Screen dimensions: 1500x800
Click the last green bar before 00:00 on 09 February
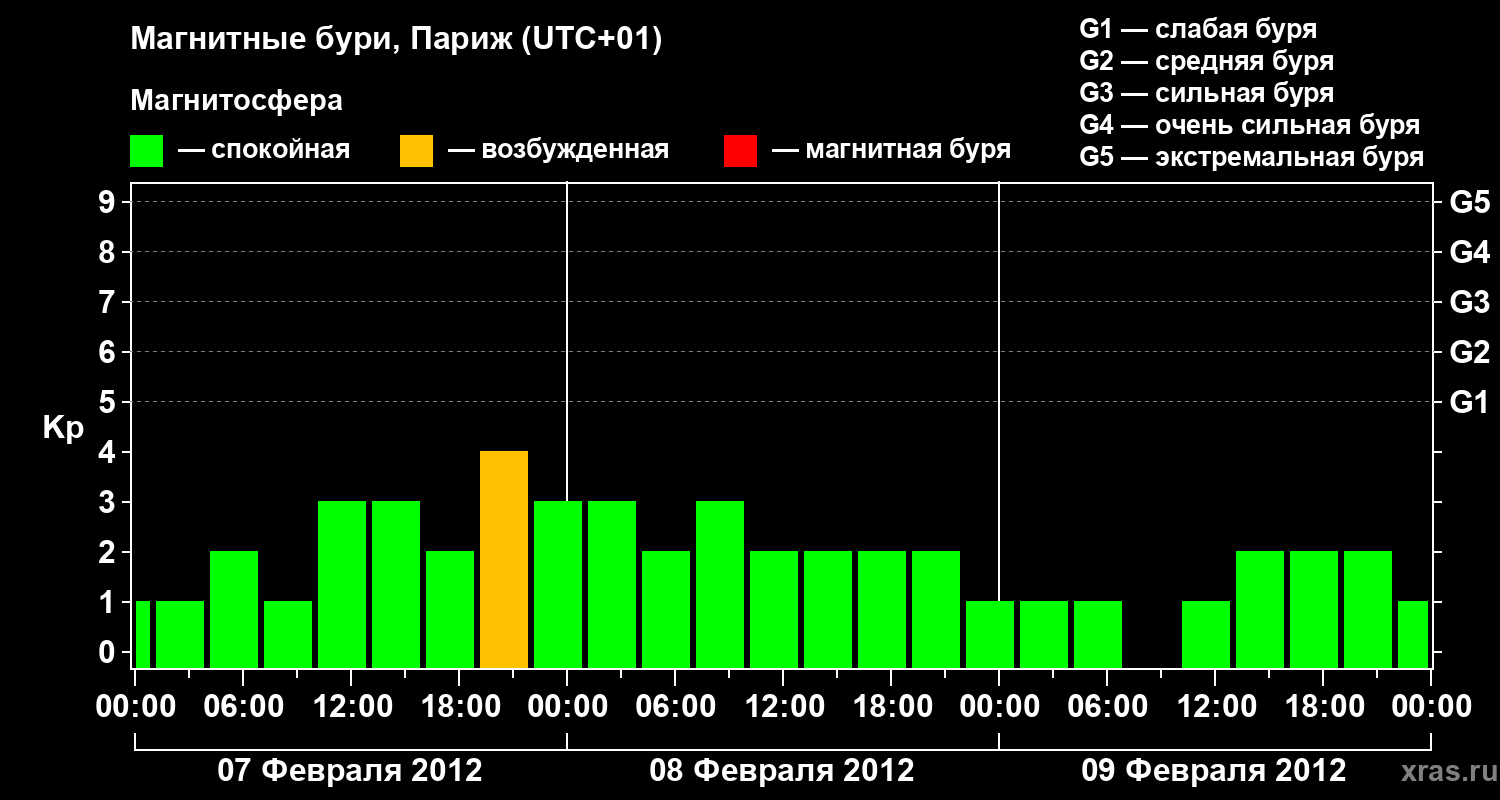tap(1413, 634)
